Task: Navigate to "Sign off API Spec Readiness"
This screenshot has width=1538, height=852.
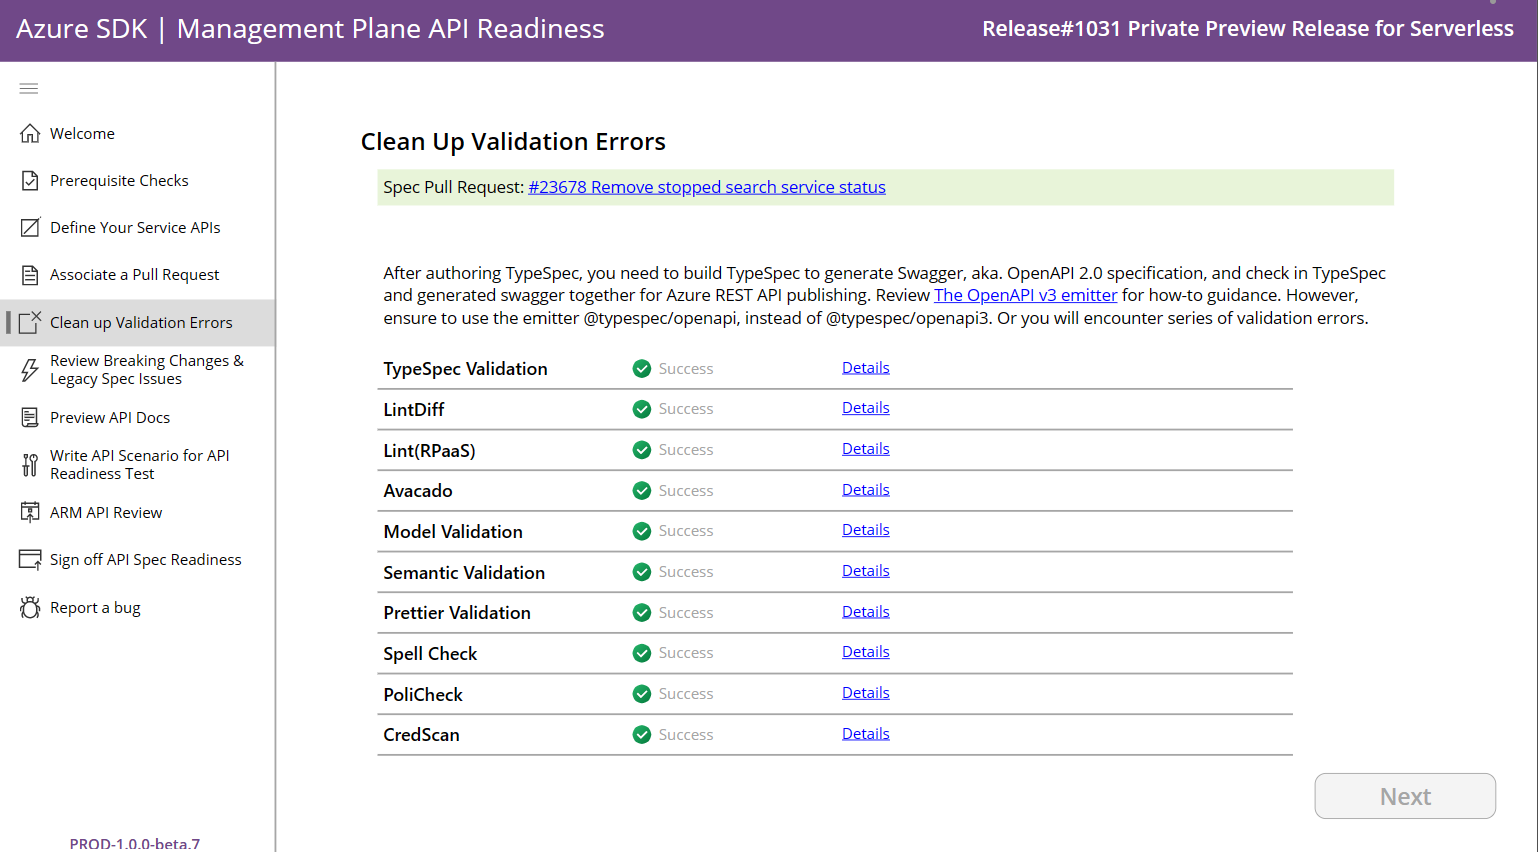Action: [x=145, y=559]
